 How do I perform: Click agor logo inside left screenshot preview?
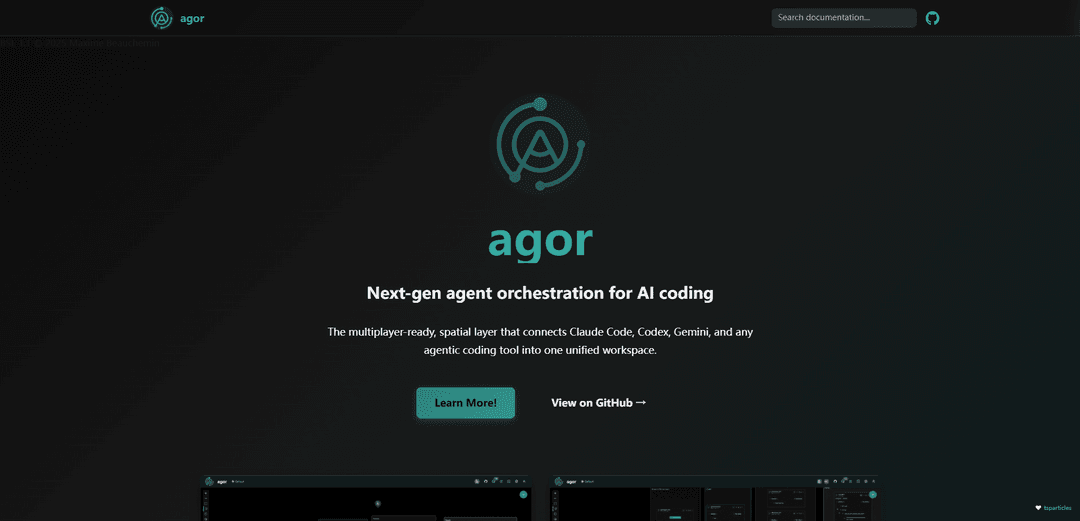(x=209, y=482)
